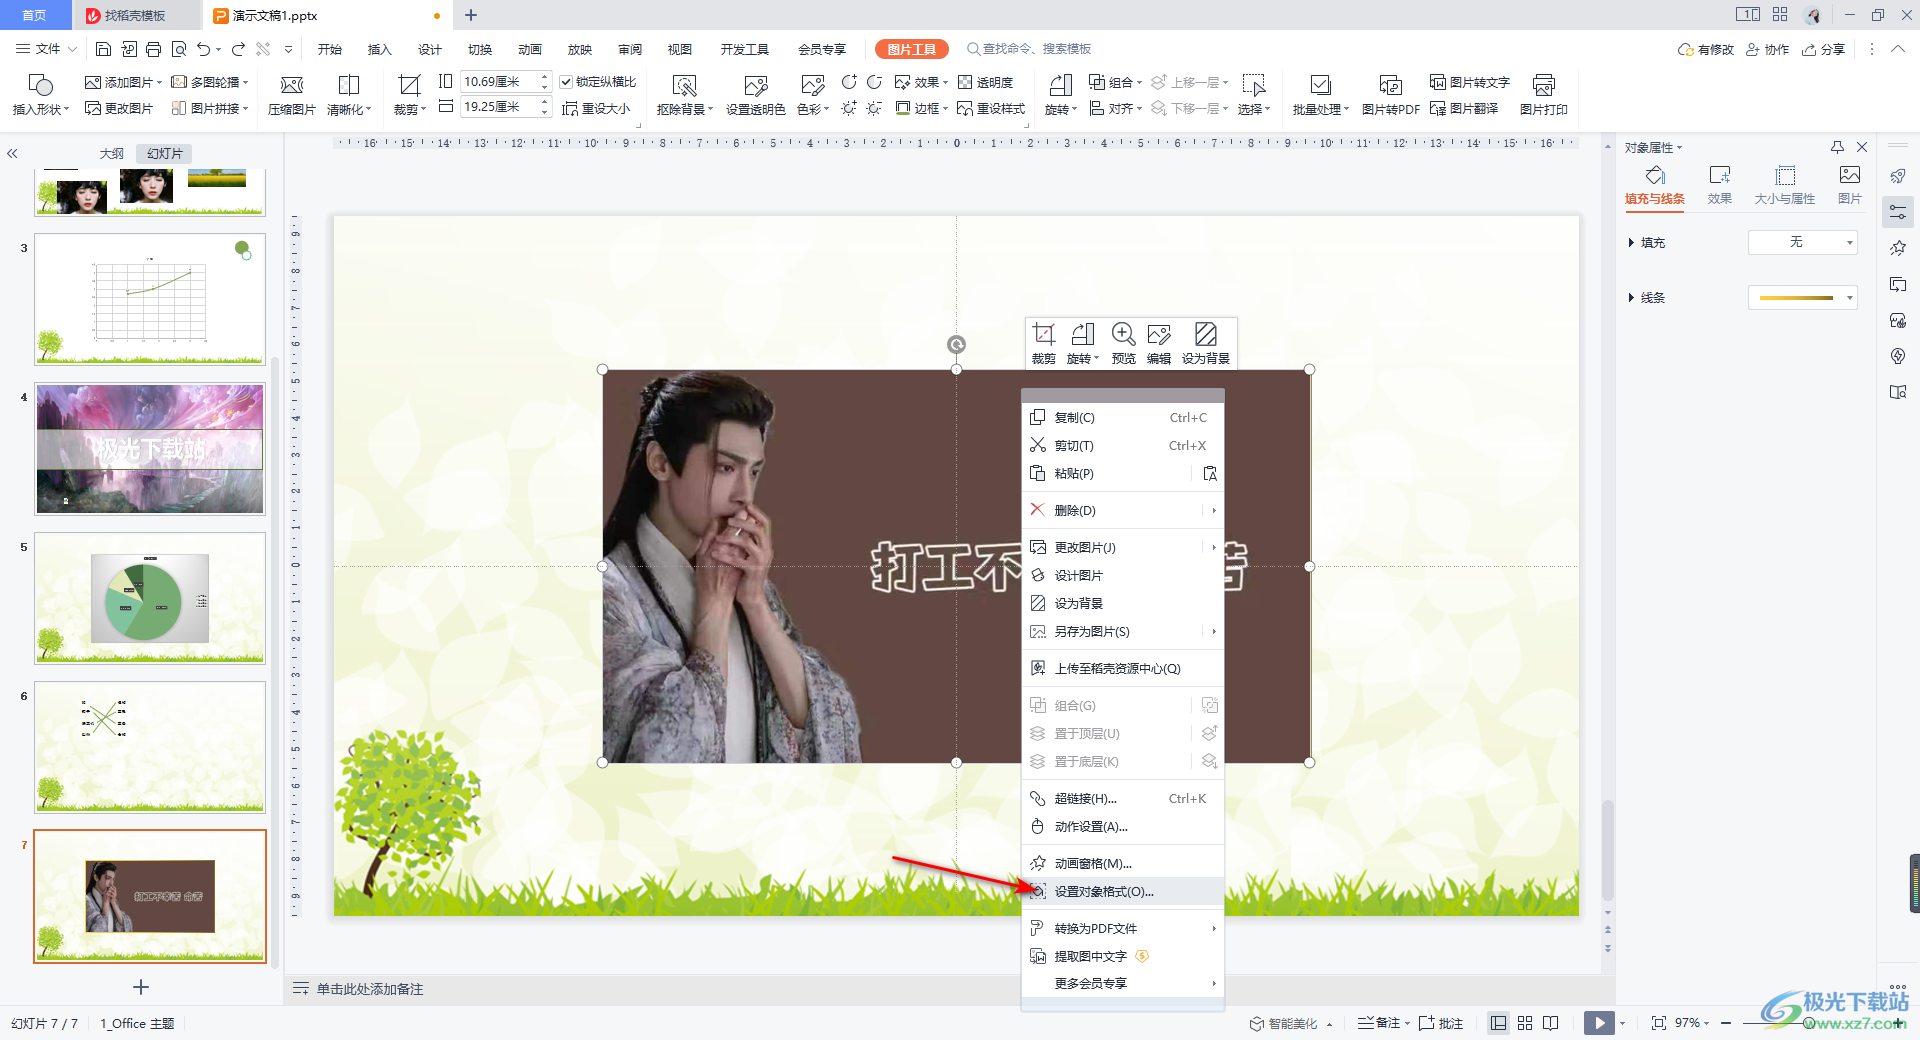Viewport: 1920px width, 1040px height.
Task: Choose Format Object in context menu
Action: [1122, 892]
